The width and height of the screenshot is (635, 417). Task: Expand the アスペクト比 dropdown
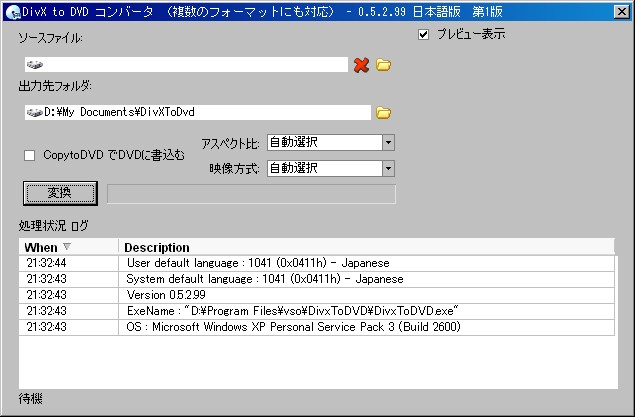(x=388, y=143)
